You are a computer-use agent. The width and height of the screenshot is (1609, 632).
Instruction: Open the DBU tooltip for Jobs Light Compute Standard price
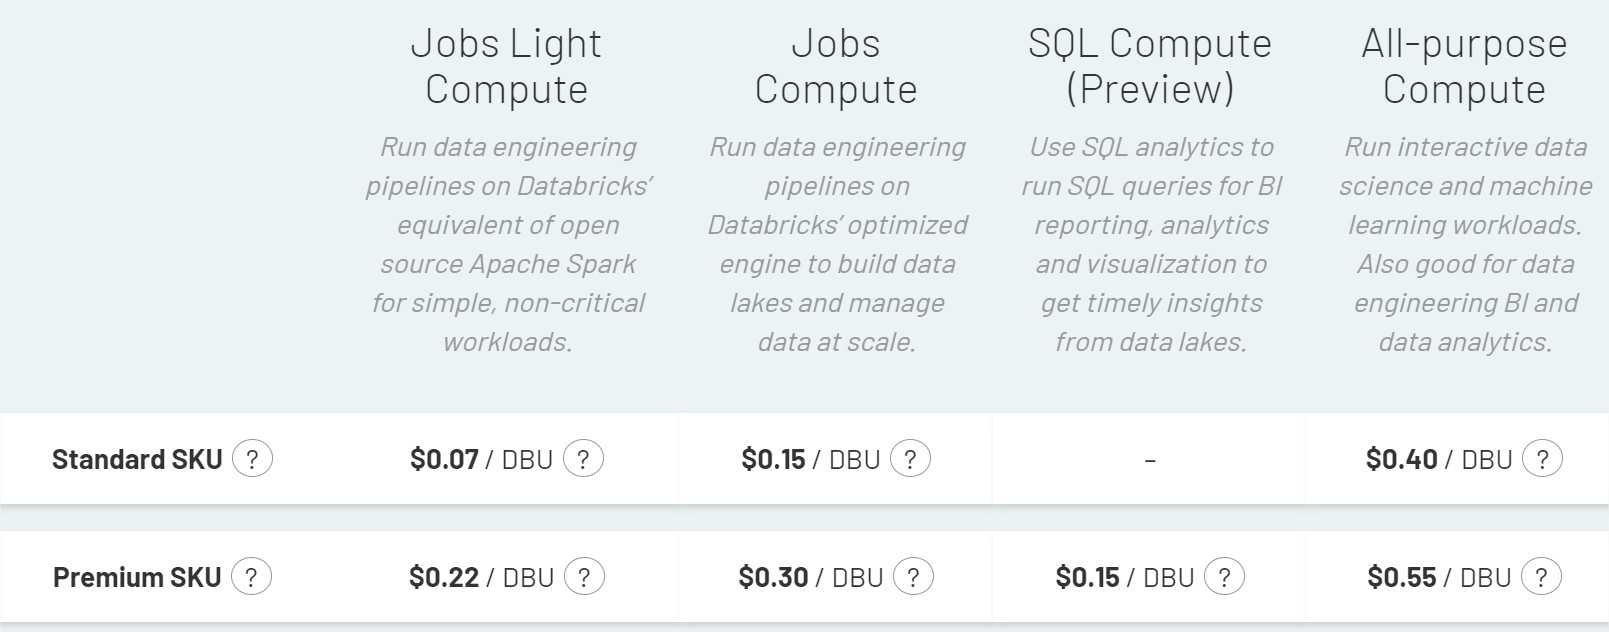[x=584, y=458]
